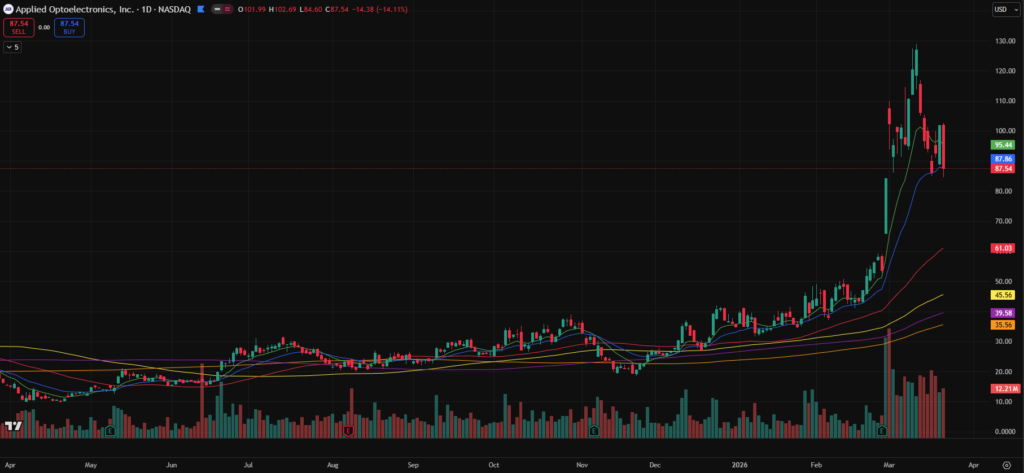The image size is (1024, 473).
Task: Click the yellow 45.56 moving average label
Action: (x=1003, y=295)
